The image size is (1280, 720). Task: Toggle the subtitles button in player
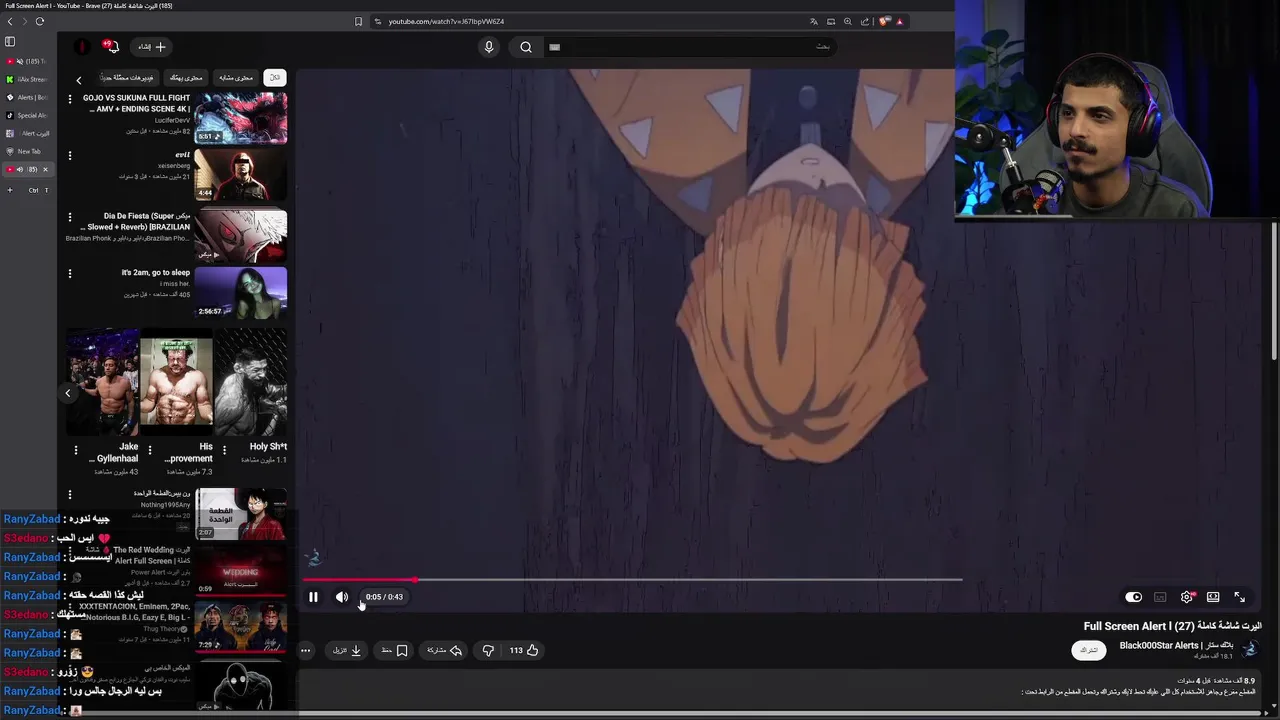(x=1160, y=597)
